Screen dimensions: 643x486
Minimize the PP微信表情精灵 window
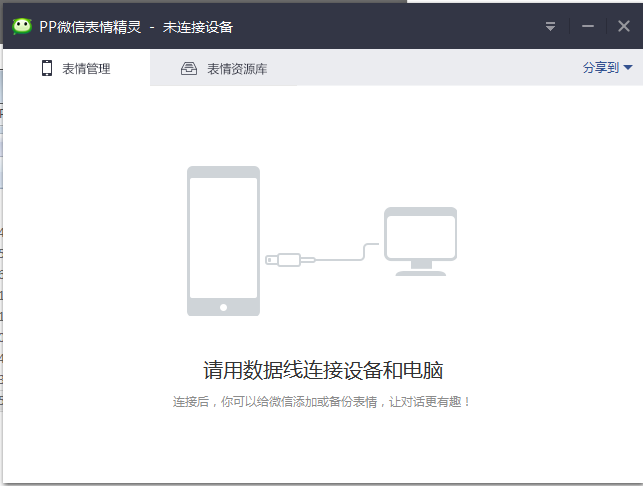click(x=588, y=27)
